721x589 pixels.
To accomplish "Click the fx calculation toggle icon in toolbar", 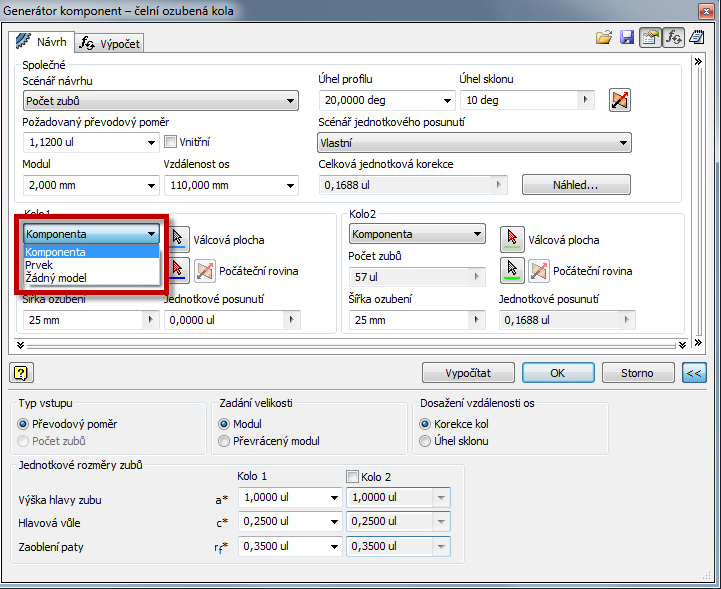I will pyautogui.click(x=673, y=37).
